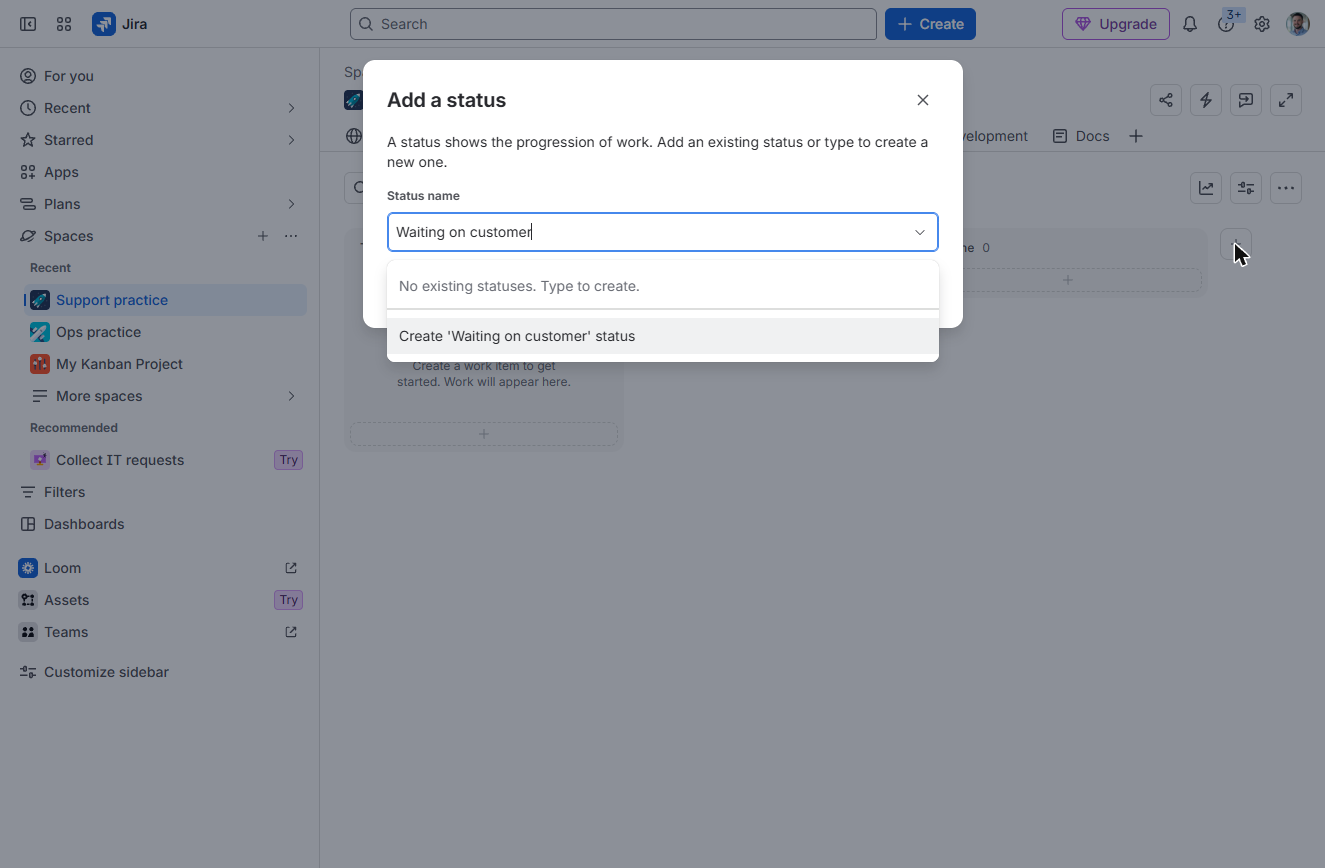Collapse the sidebar with the panel icon

point(28,24)
